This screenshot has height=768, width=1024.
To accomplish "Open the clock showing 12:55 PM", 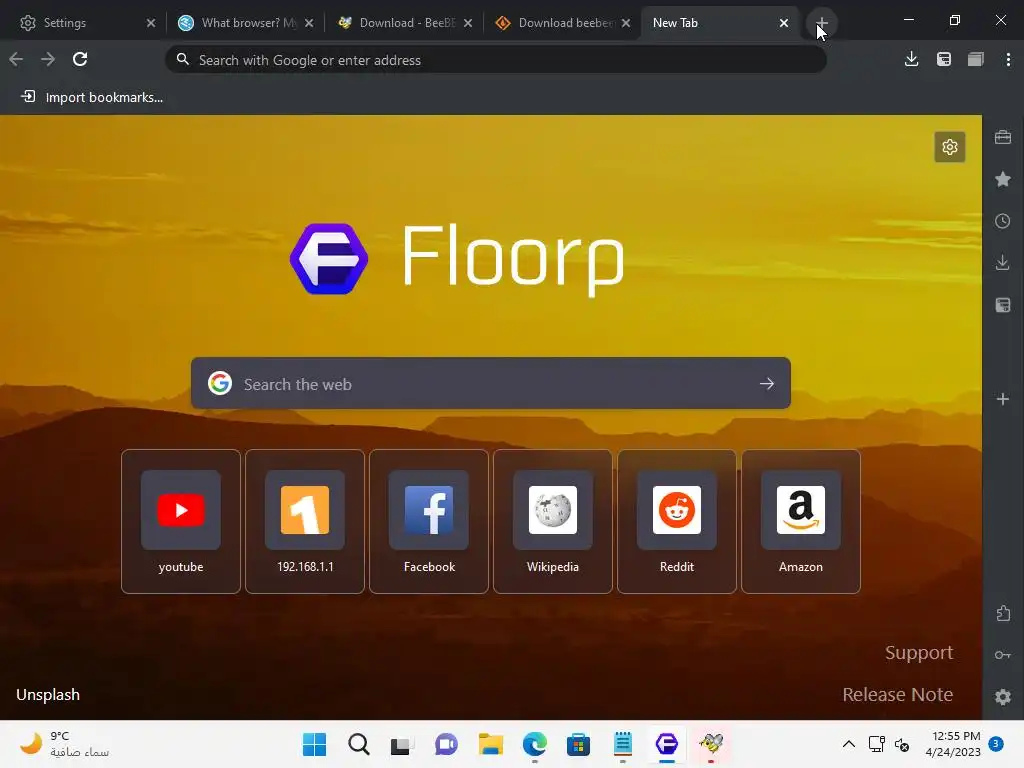I will (x=953, y=744).
